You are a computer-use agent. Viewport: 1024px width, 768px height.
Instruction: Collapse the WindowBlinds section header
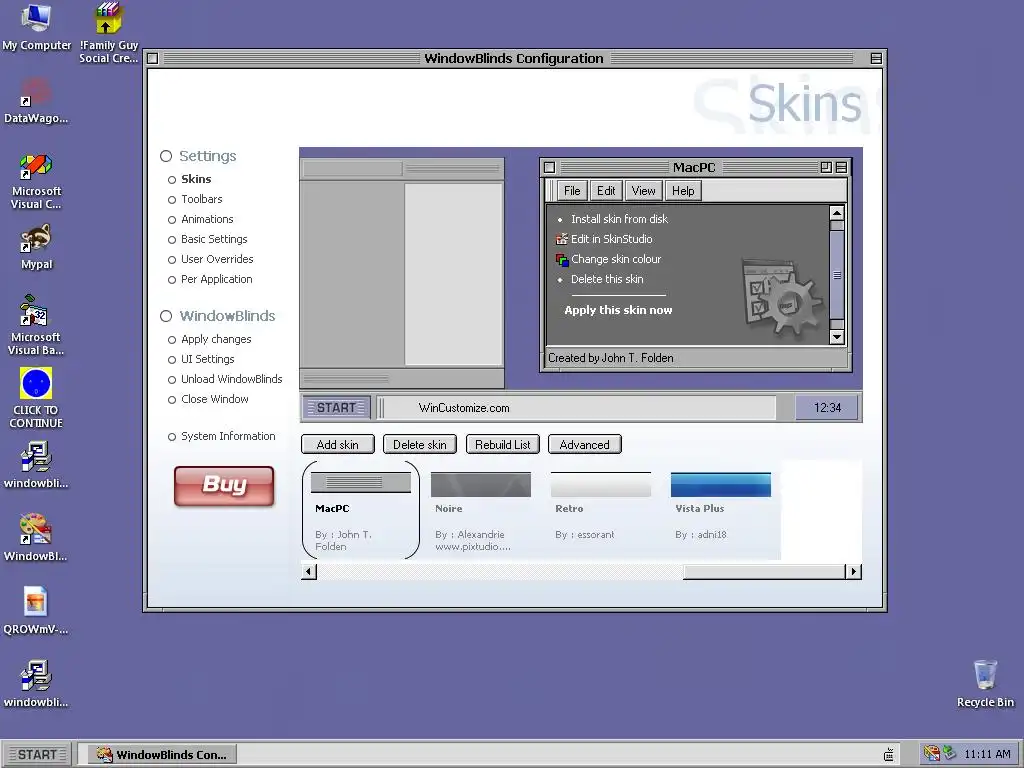(218, 316)
